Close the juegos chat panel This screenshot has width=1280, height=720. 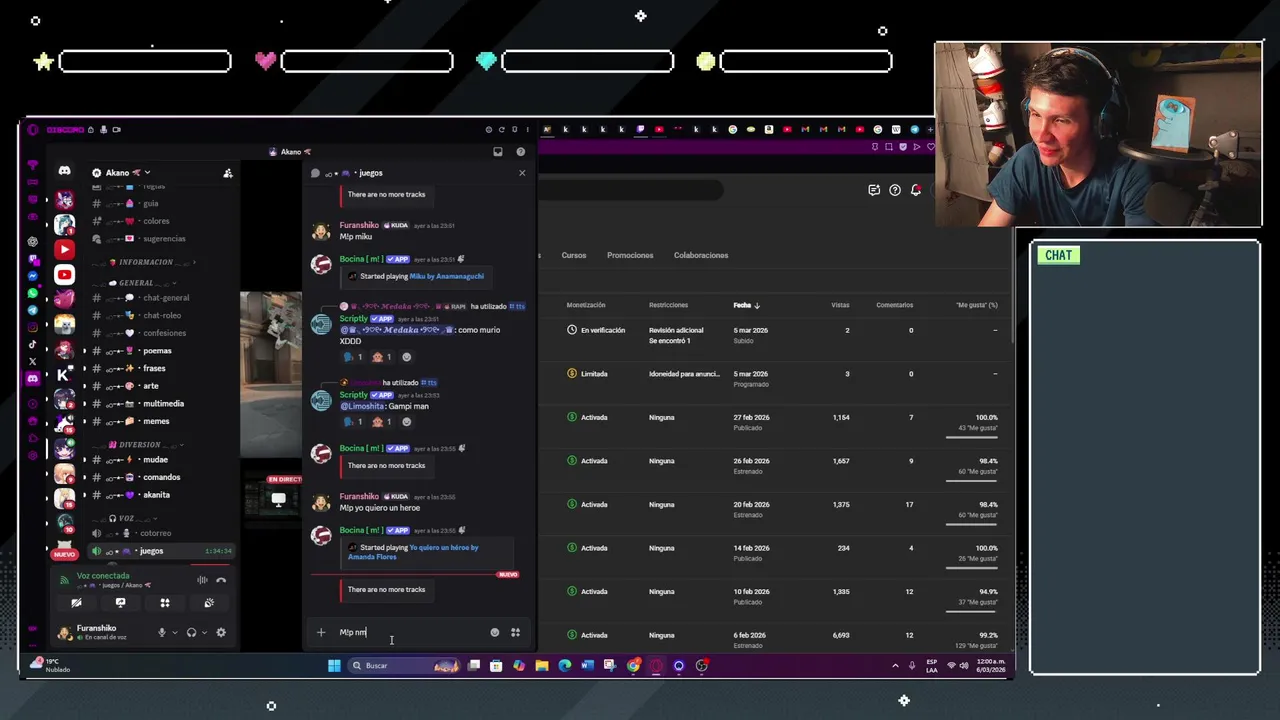[x=521, y=173]
